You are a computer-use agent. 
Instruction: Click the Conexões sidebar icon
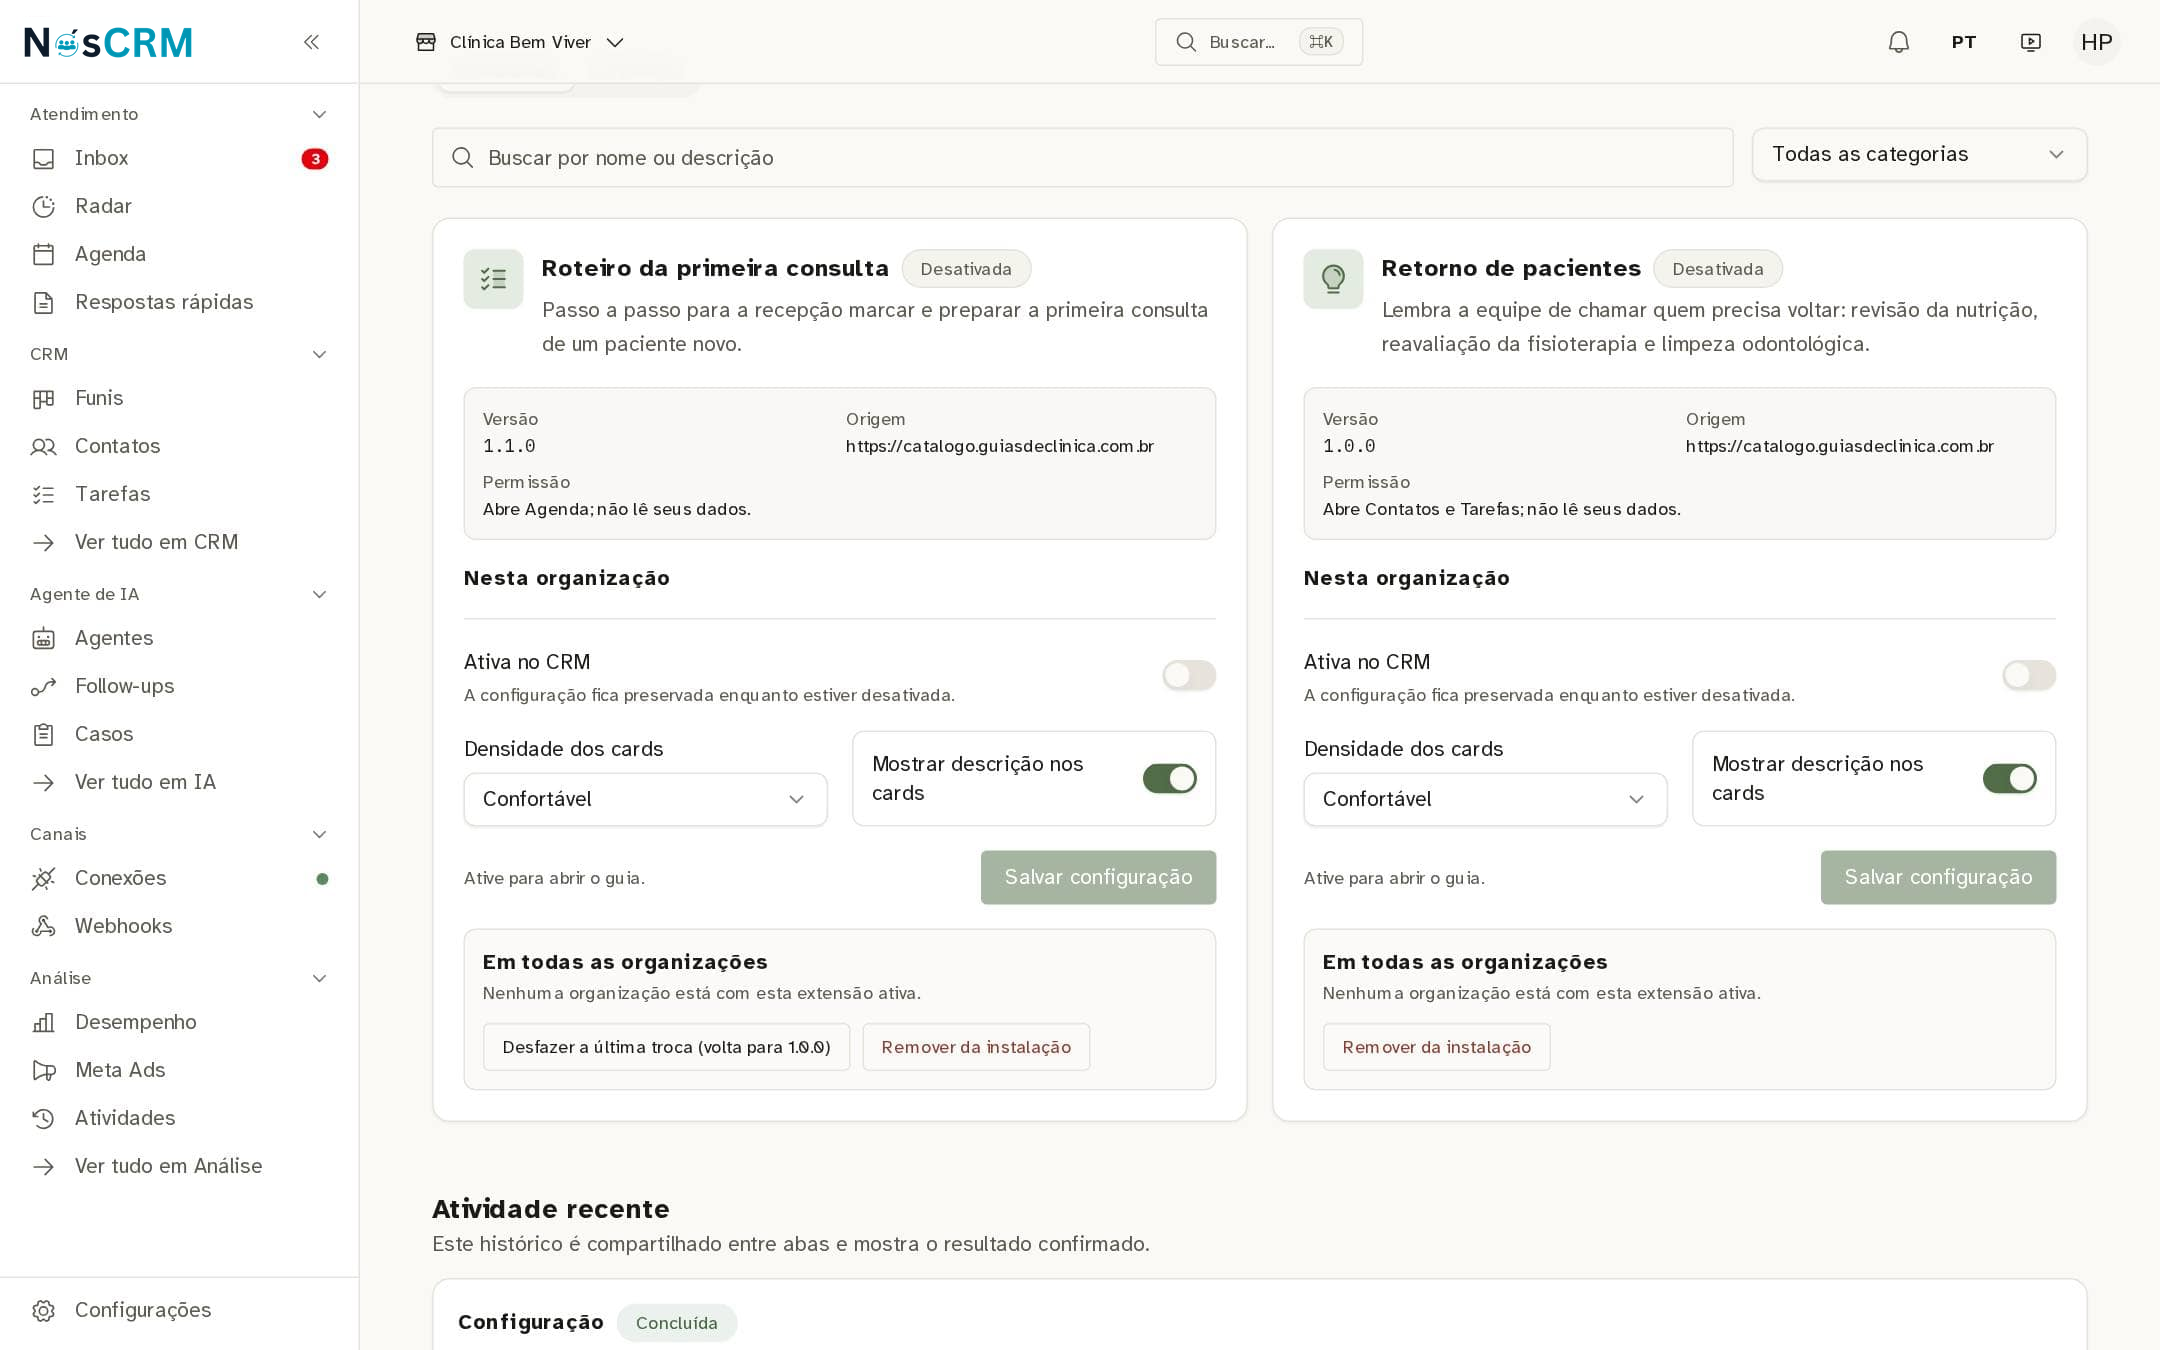point(43,879)
